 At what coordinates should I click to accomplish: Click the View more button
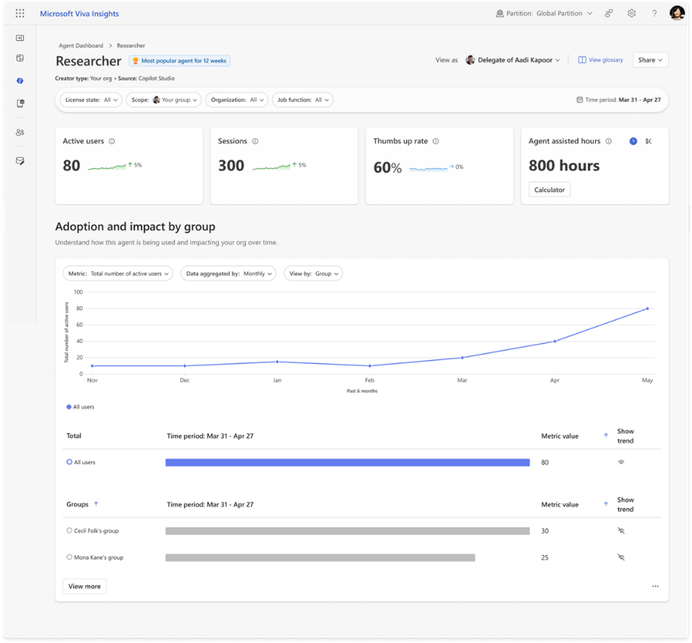click(84, 586)
